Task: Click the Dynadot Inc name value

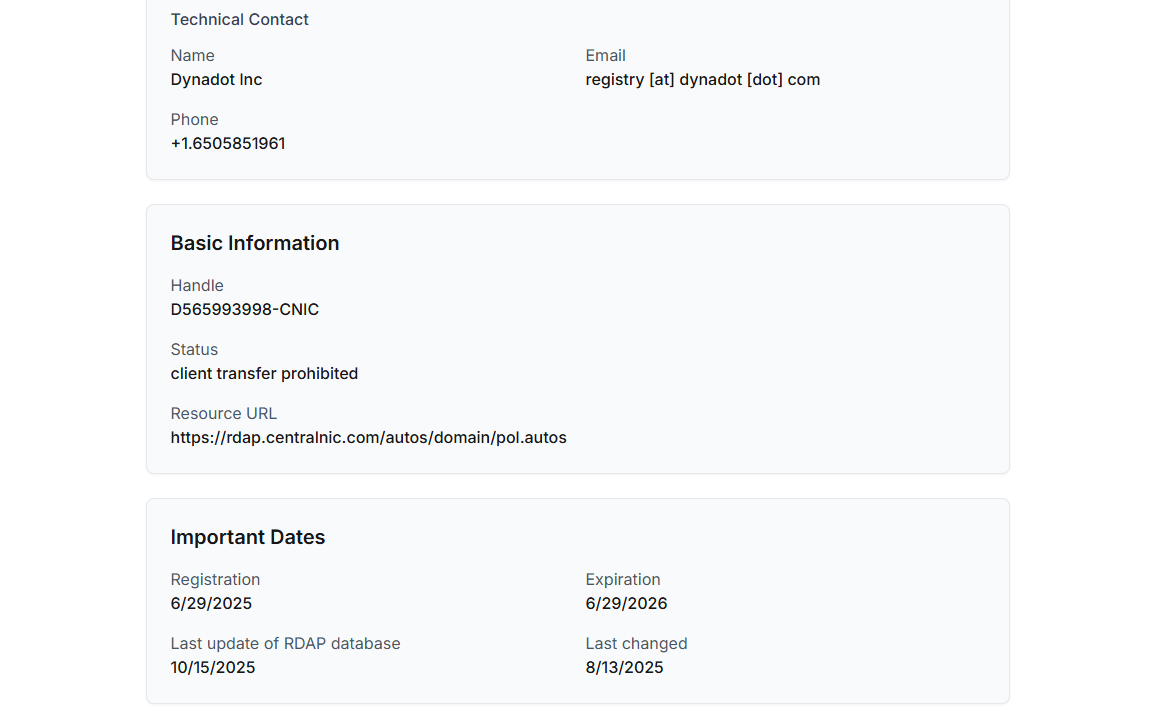Action: click(x=216, y=80)
